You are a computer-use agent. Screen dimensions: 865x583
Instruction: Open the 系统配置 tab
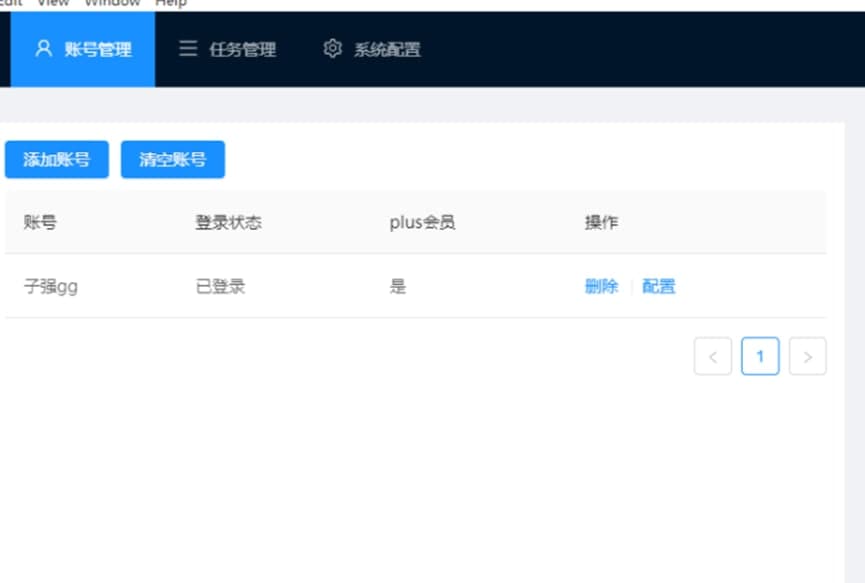386,49
